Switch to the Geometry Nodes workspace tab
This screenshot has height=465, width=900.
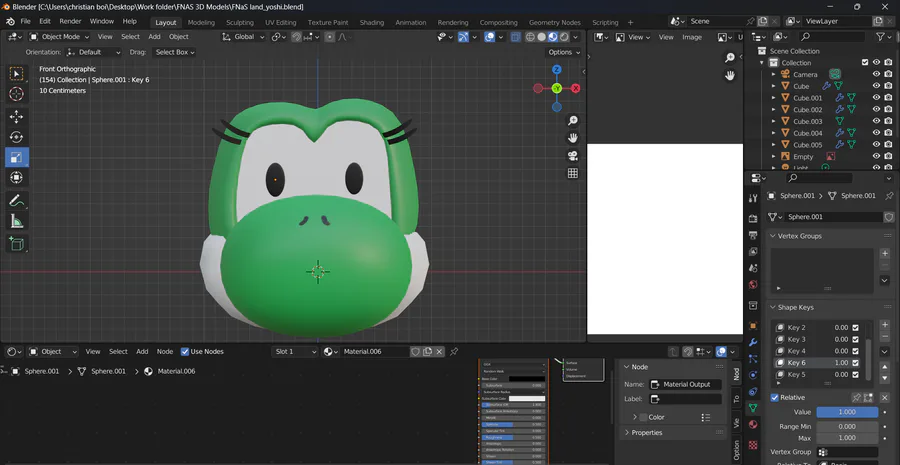click(554, 22)
